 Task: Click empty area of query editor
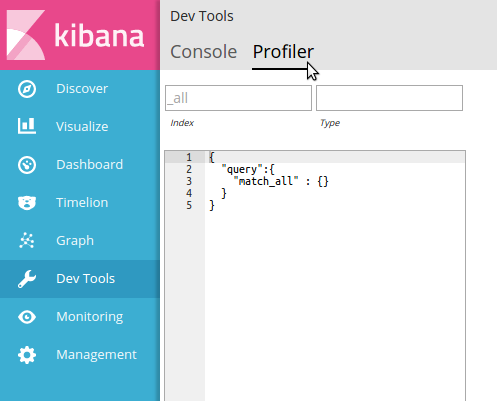coord(335,300)
